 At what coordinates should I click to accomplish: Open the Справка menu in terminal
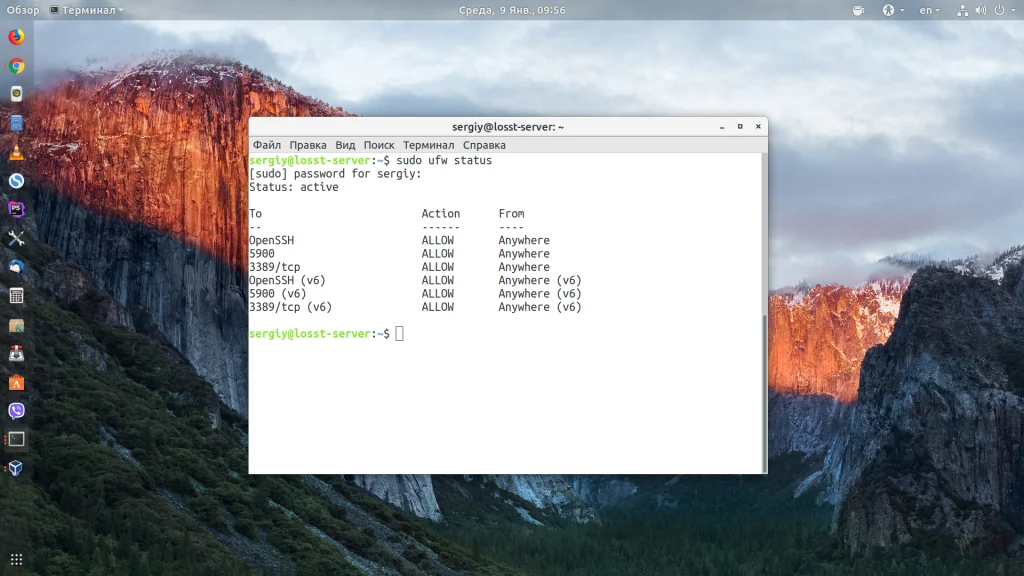pos(484,145)
